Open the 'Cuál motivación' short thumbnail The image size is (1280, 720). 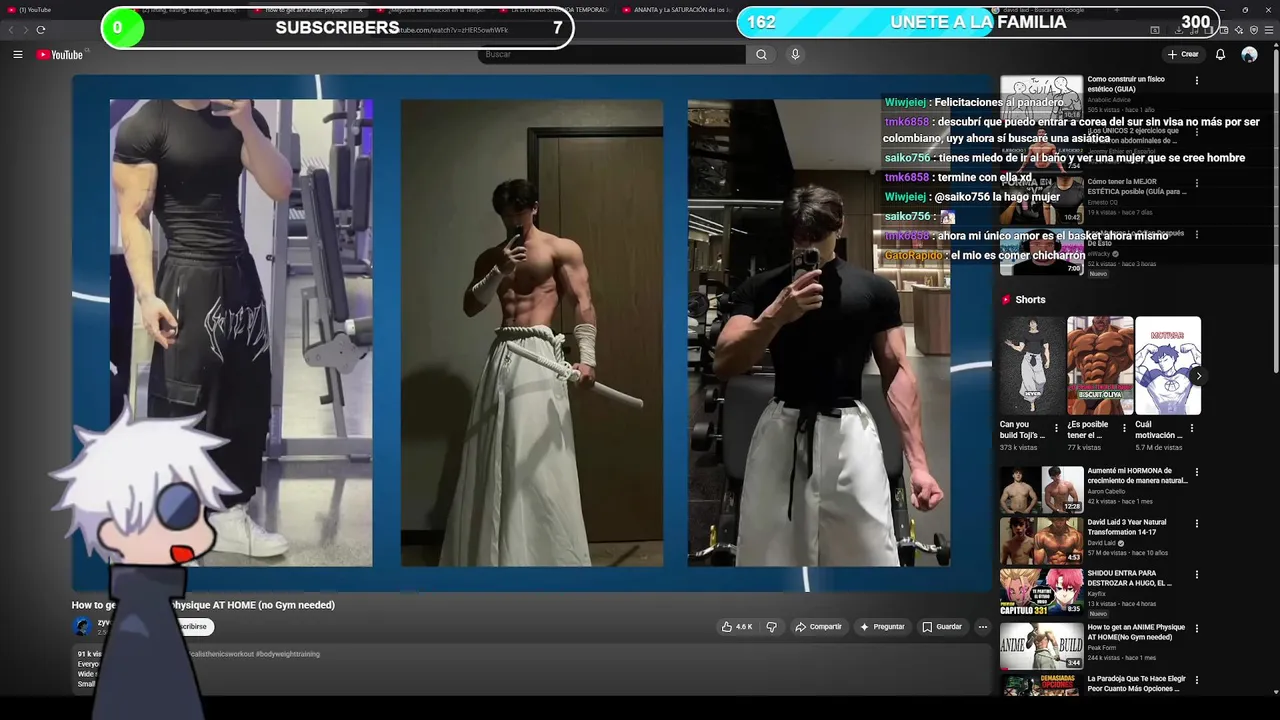(1168, 365)
